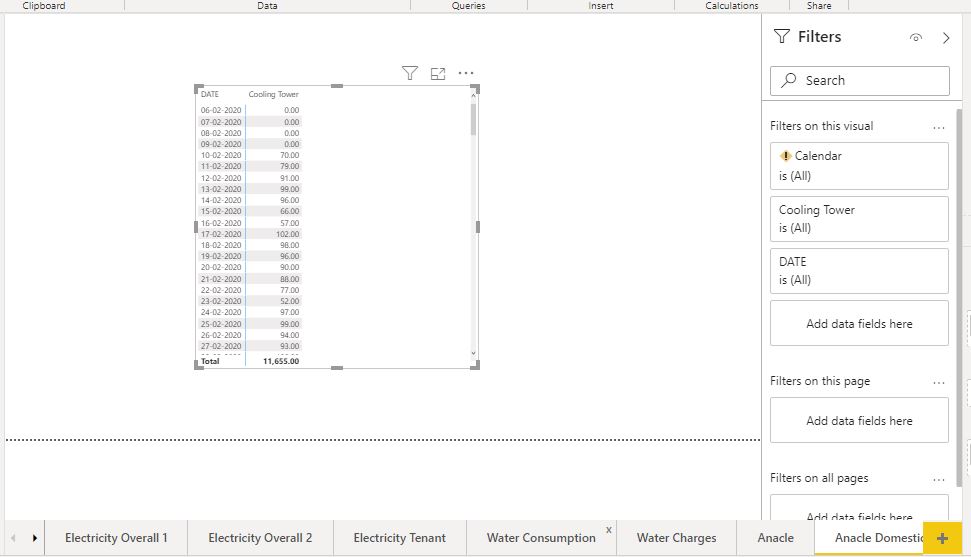Click the Filters pane vertical scrollbar
The width and height of the screenshot is (971, 557).
[959, 297]
